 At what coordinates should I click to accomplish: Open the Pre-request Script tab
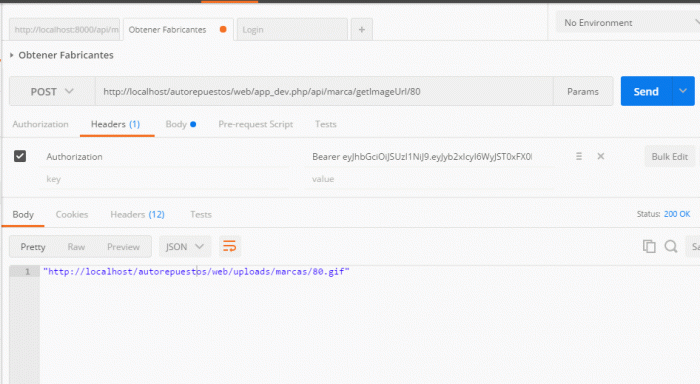coord(255,124)
